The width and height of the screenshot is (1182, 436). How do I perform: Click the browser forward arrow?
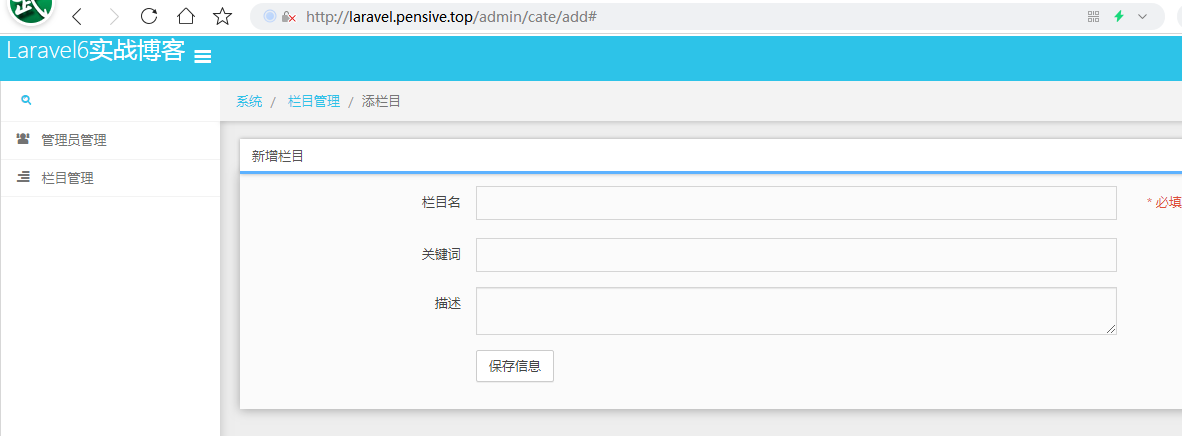pos(114,16)
